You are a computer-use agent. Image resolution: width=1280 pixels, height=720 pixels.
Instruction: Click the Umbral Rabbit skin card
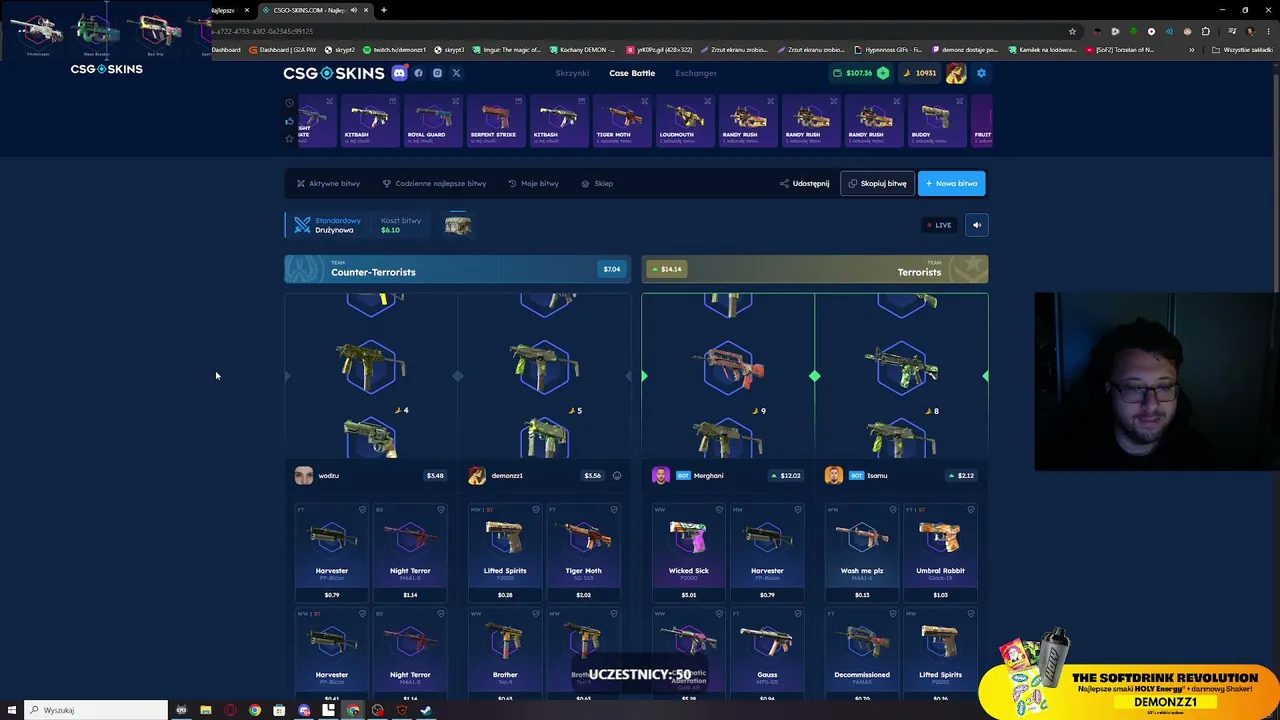pos(940,553)
